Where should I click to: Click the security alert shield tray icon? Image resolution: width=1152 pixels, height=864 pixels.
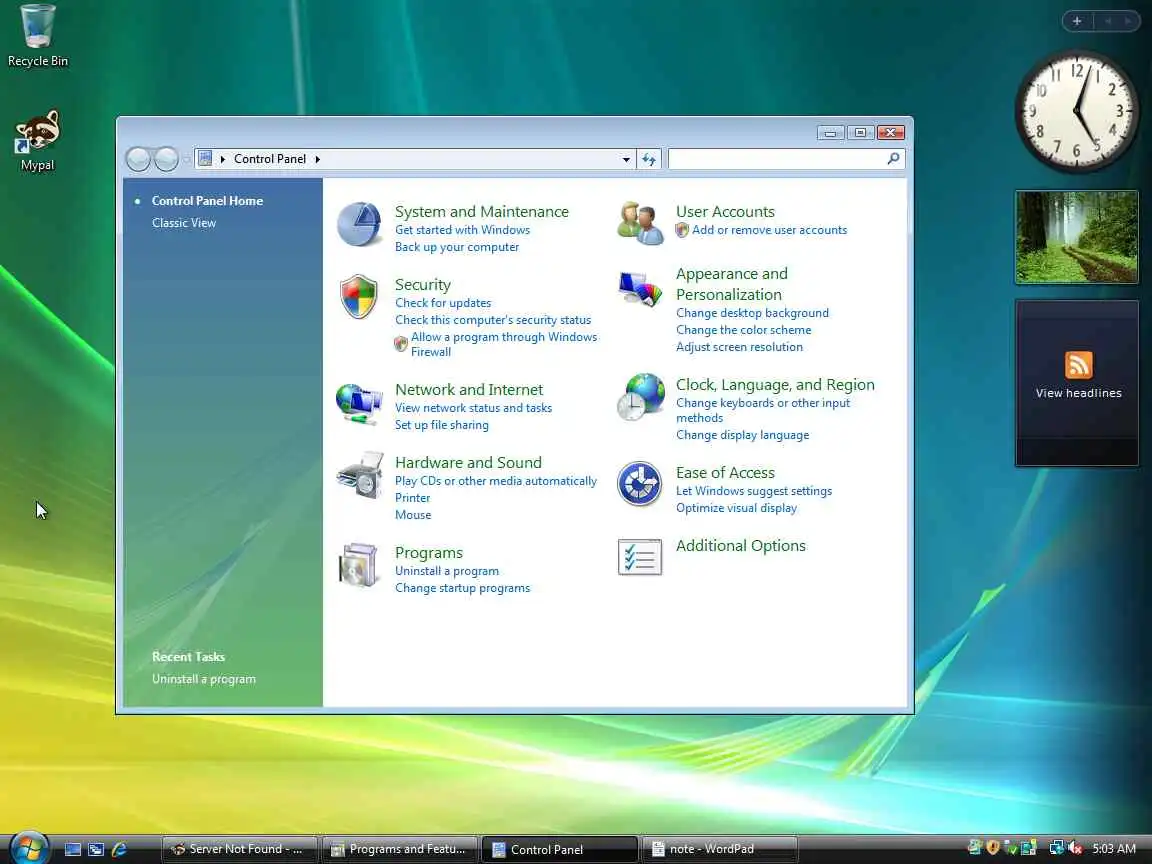click(x=993, y=848)
